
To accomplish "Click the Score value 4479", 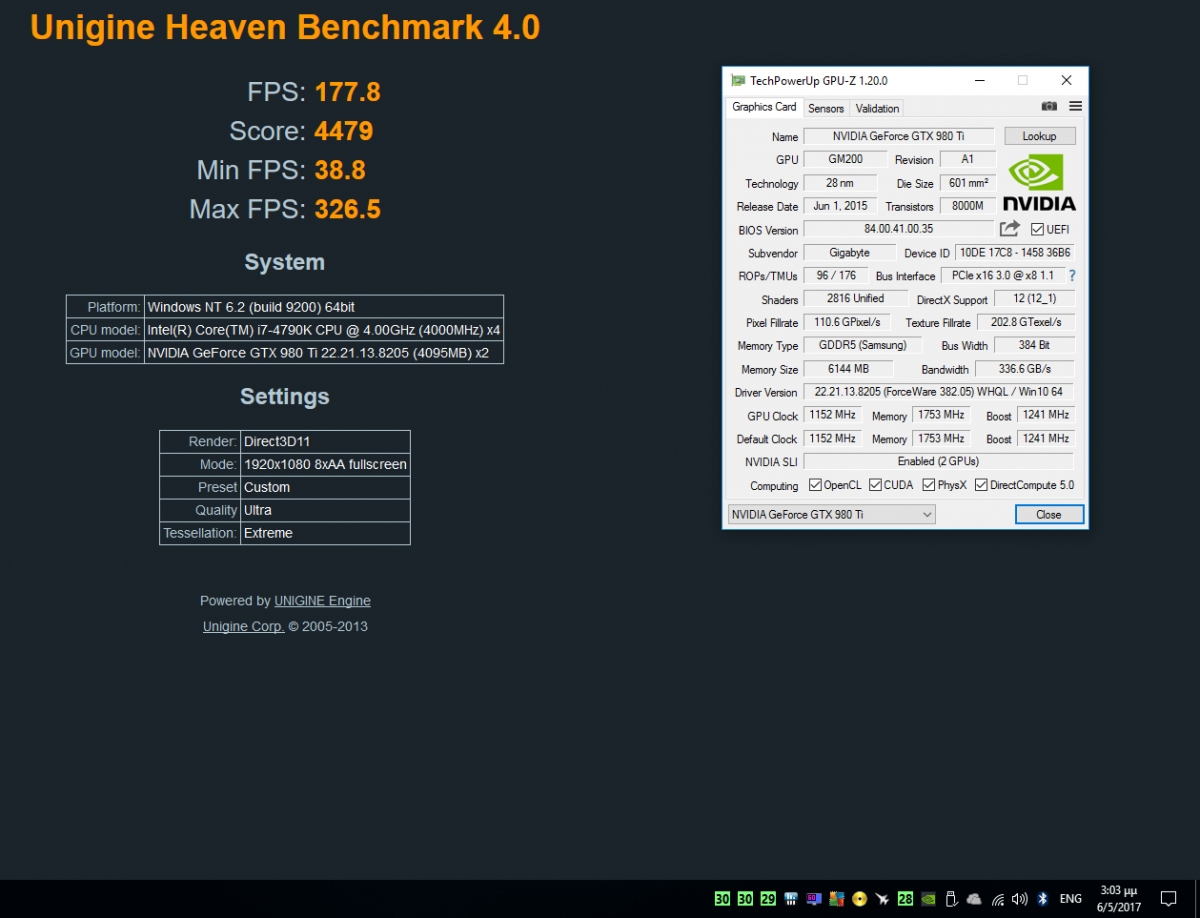I will click(x=343, y=131).
